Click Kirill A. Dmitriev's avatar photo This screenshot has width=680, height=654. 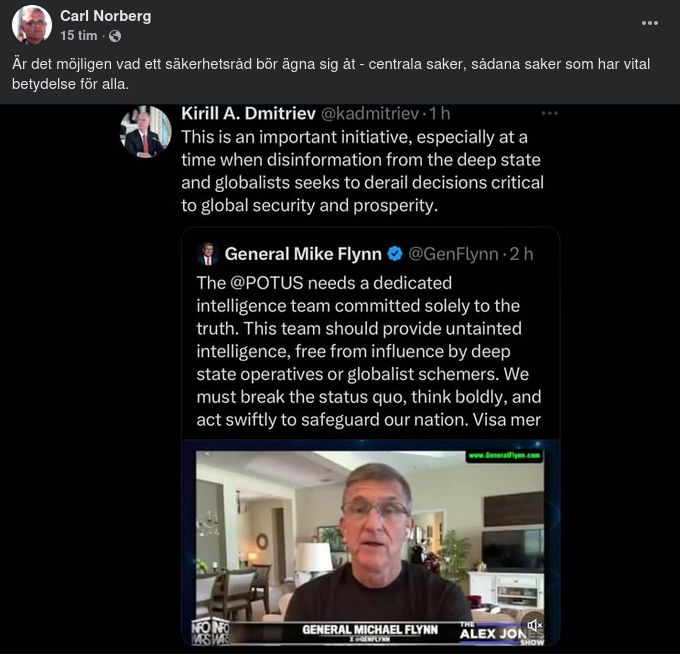point(145,132)
